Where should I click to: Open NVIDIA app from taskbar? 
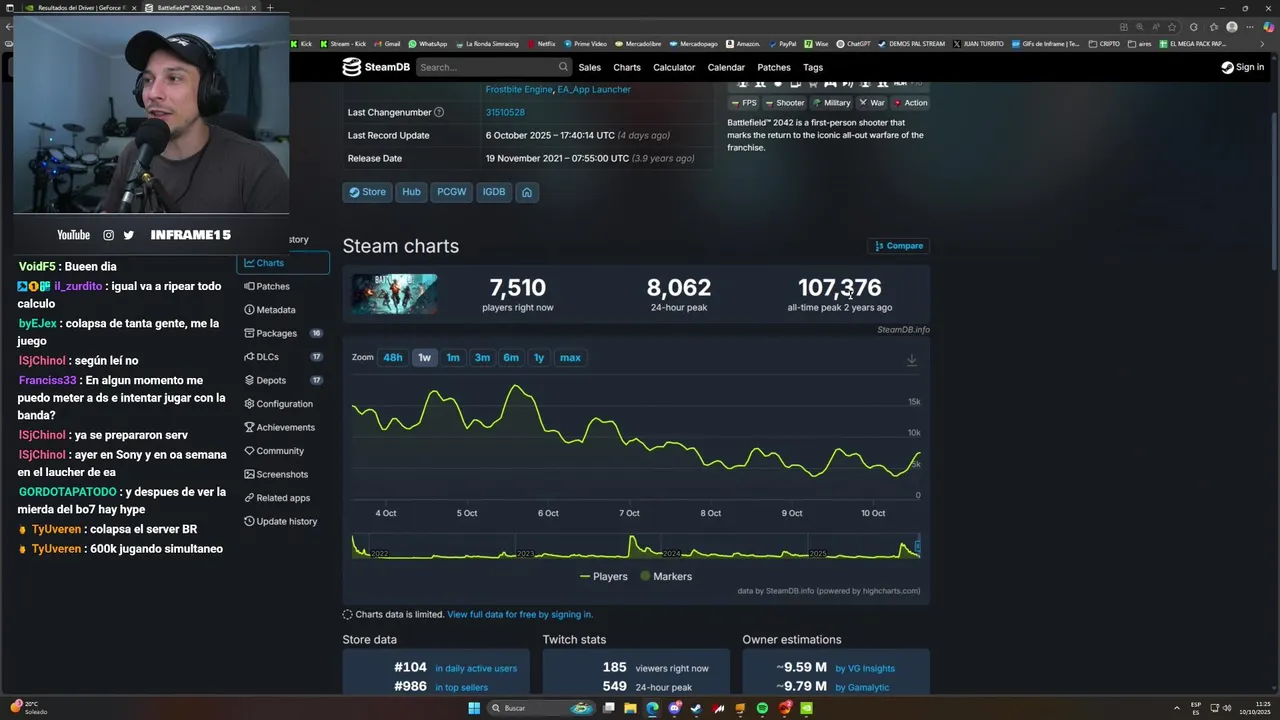pyautogui.click(x=806, y=708)
